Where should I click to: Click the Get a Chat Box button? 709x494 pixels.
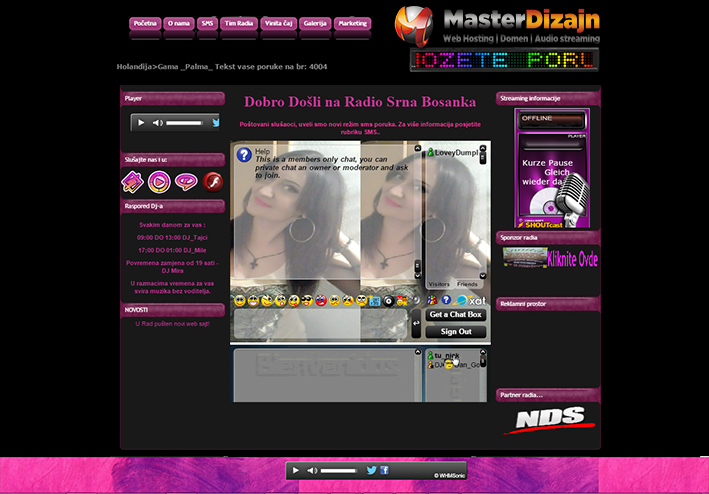(456, 315)
